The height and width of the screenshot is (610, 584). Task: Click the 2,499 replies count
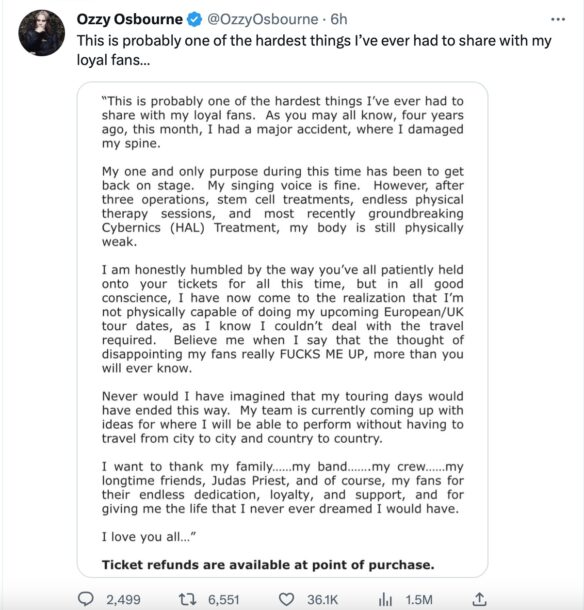tap(123, 599)
